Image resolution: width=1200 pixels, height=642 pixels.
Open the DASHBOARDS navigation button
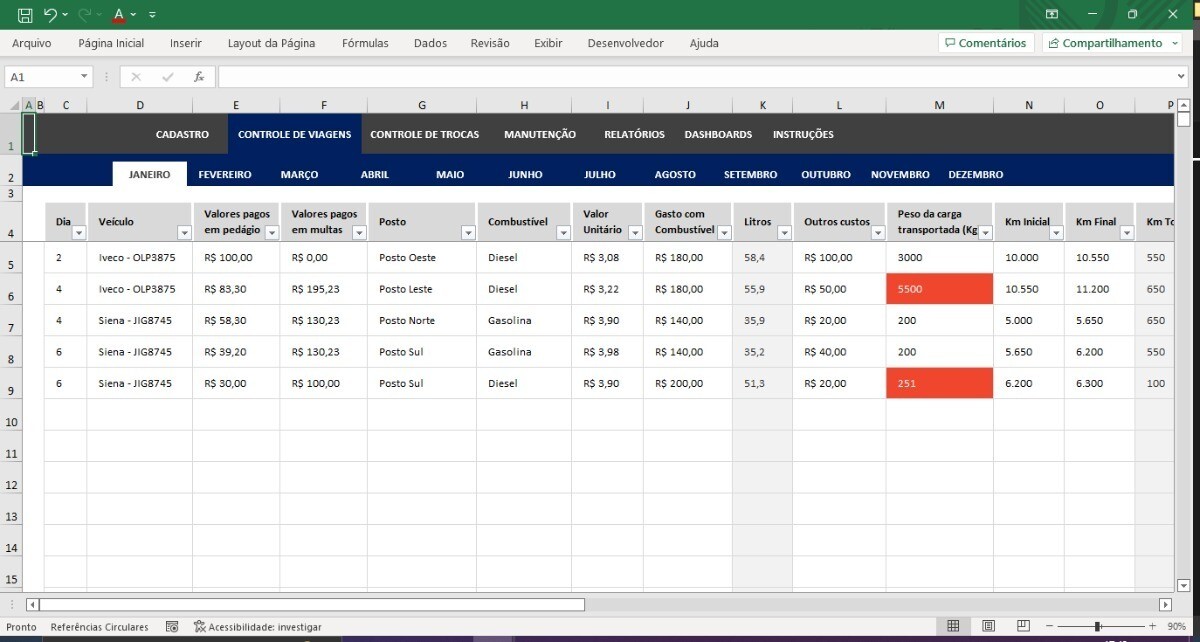[718, 135]
